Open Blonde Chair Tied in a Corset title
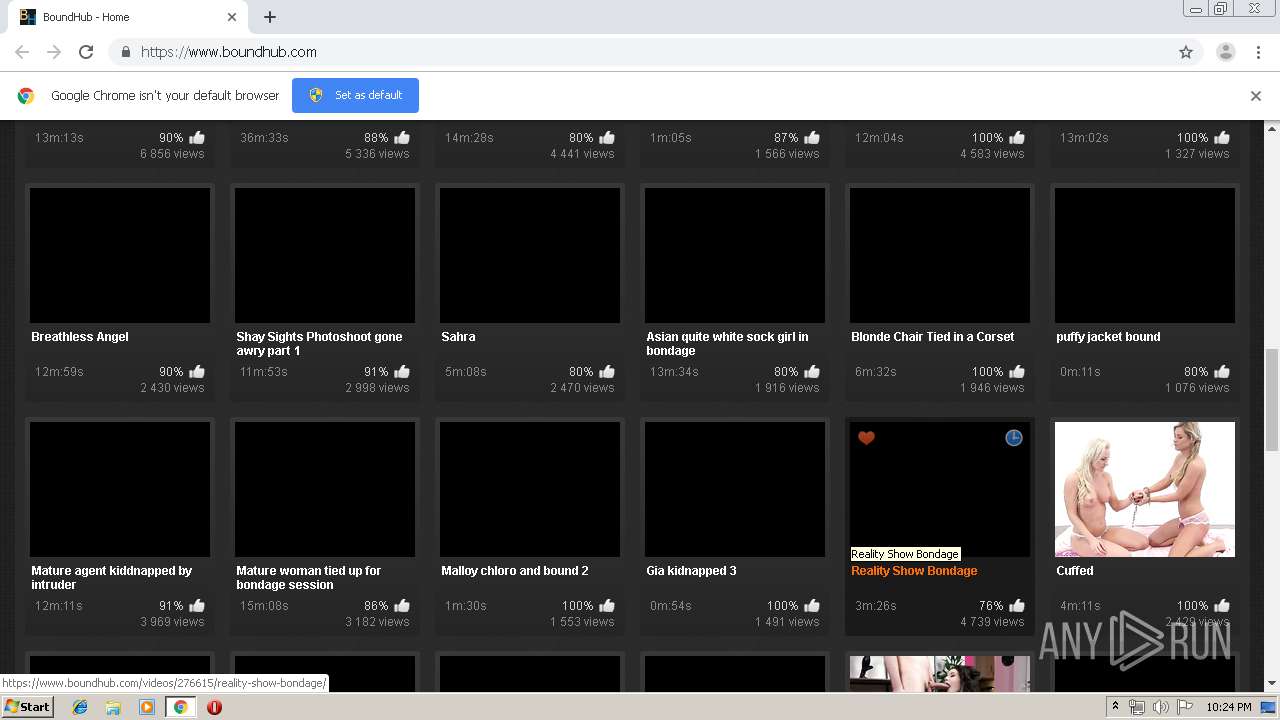Image resolution: width=1280 pixels, height=720 pixels. tap(932, 337)
